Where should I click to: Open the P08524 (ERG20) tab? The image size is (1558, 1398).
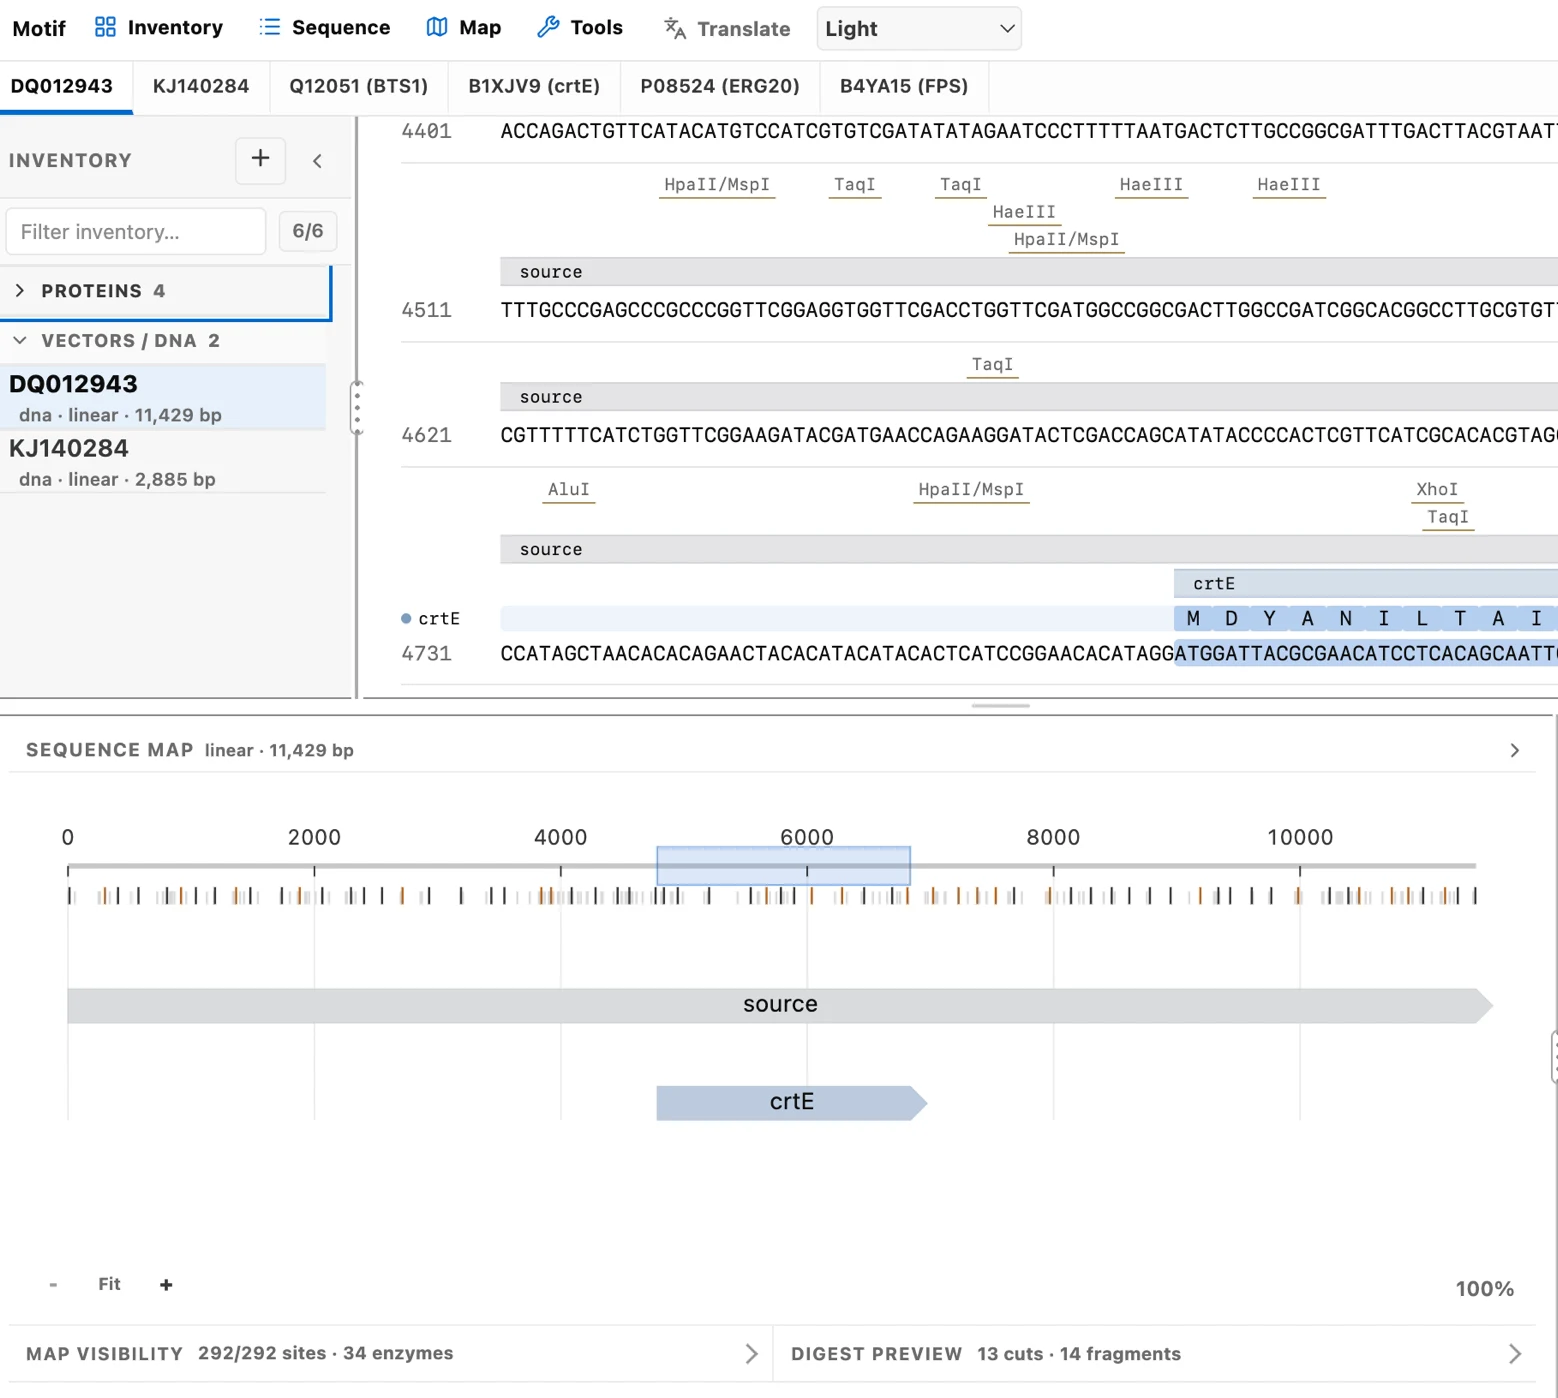pos(720,86)
